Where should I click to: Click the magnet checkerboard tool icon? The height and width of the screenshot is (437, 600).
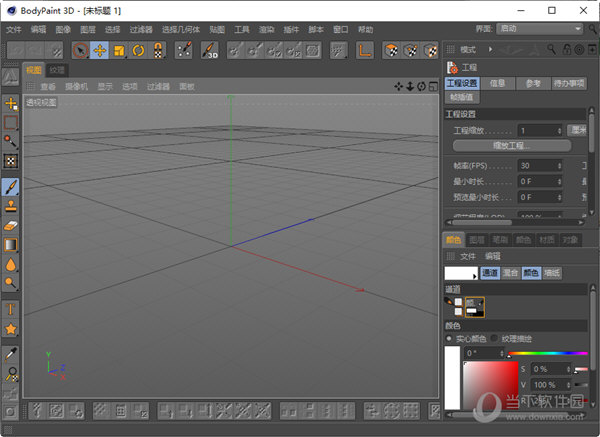(x=157, y=51)
